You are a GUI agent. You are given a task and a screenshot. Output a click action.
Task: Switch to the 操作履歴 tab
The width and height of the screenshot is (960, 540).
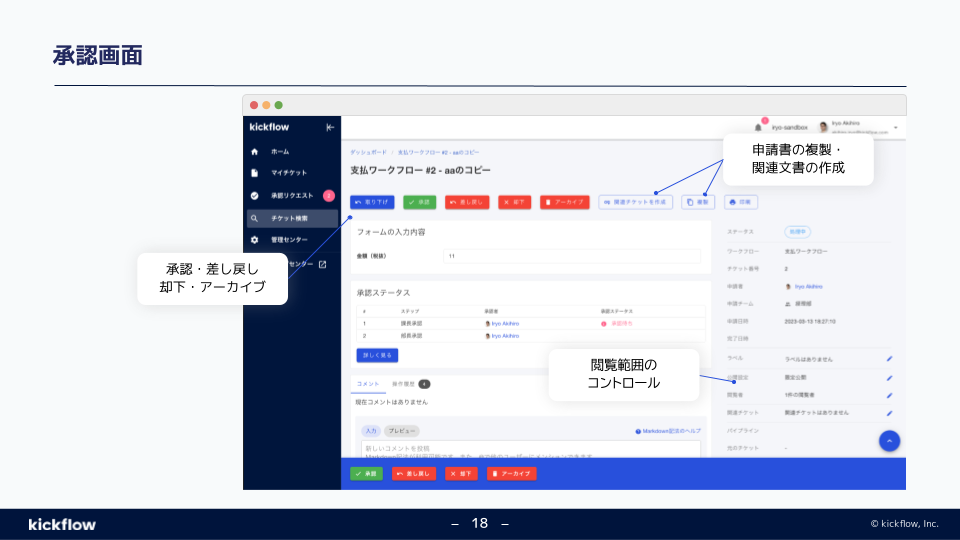[403, 384]
